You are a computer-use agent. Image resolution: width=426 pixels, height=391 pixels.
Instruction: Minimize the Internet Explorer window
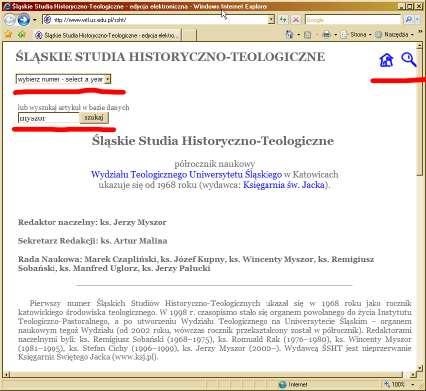point(402,6)
